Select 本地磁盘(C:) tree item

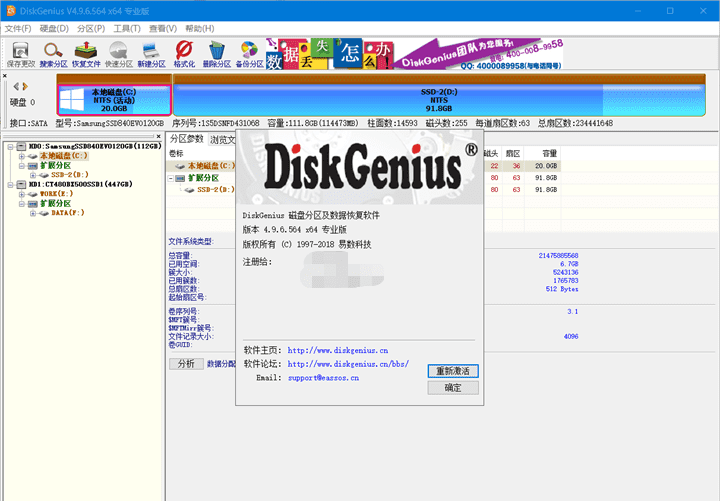pyautogui.click(x=63, y=156)
